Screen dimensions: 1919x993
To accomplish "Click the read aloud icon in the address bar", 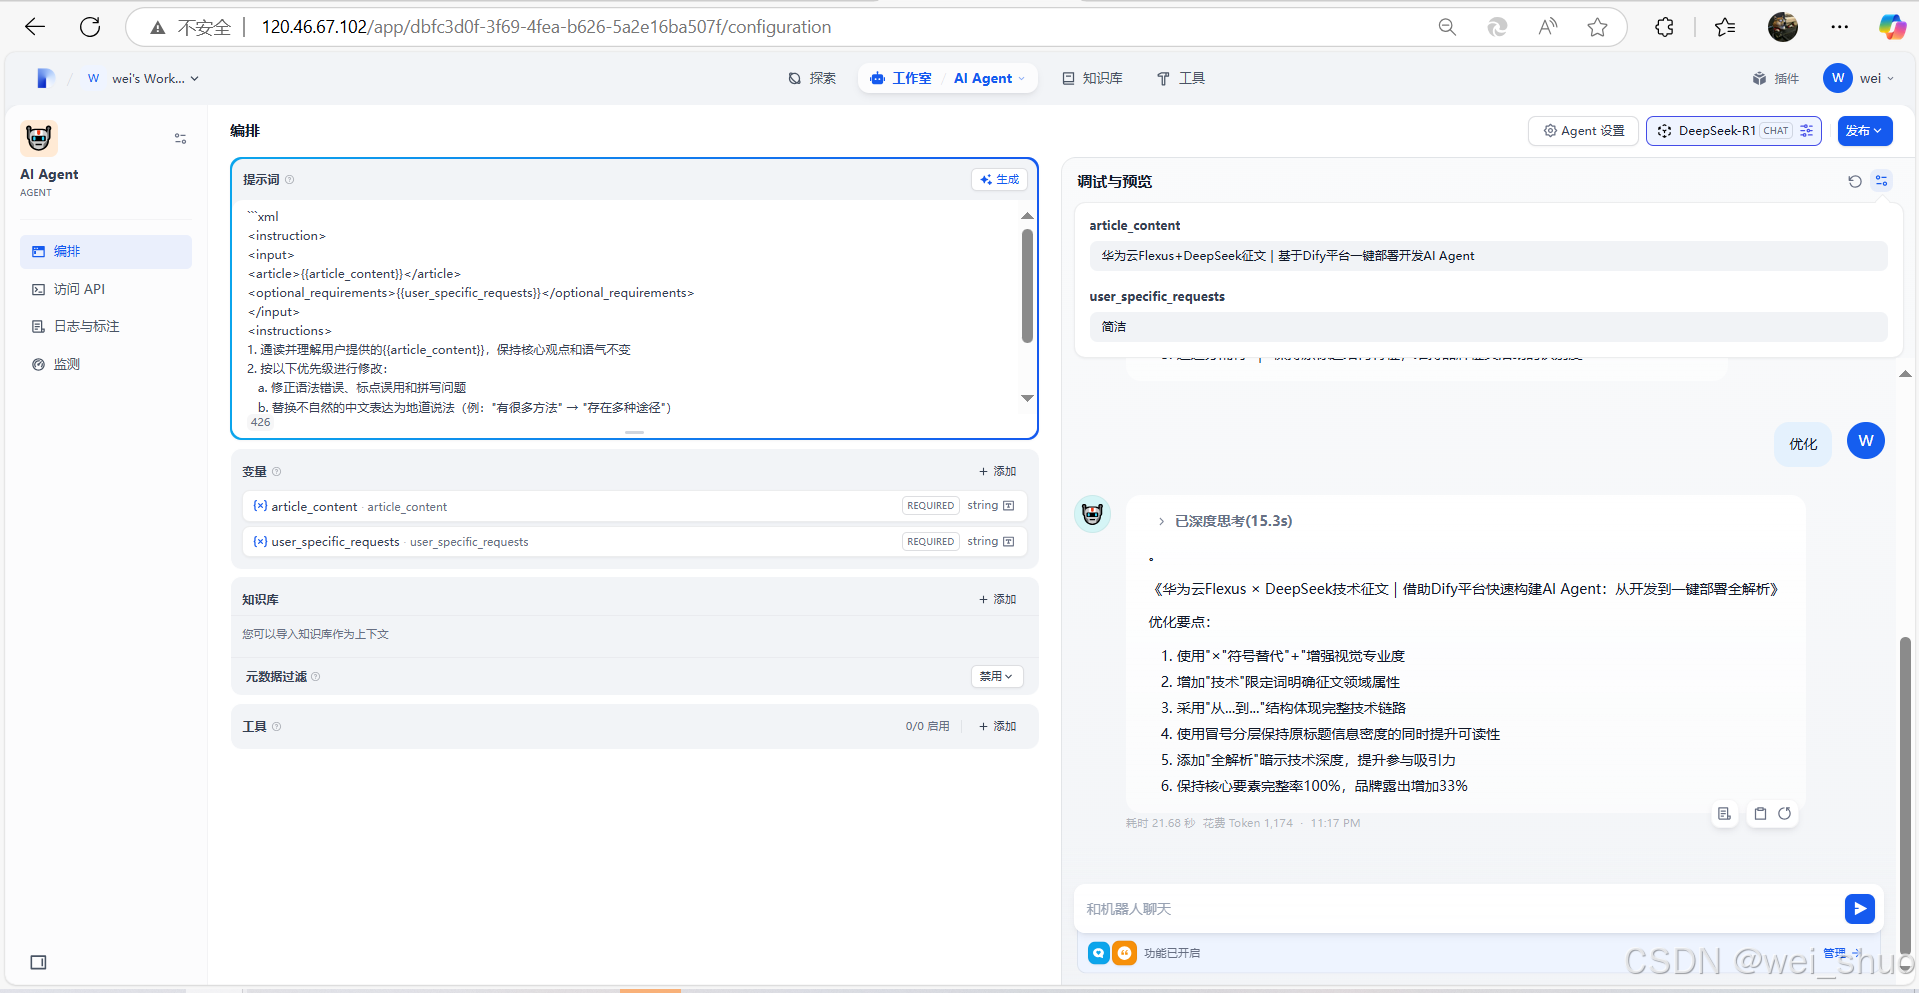I will click(1547, 27).
